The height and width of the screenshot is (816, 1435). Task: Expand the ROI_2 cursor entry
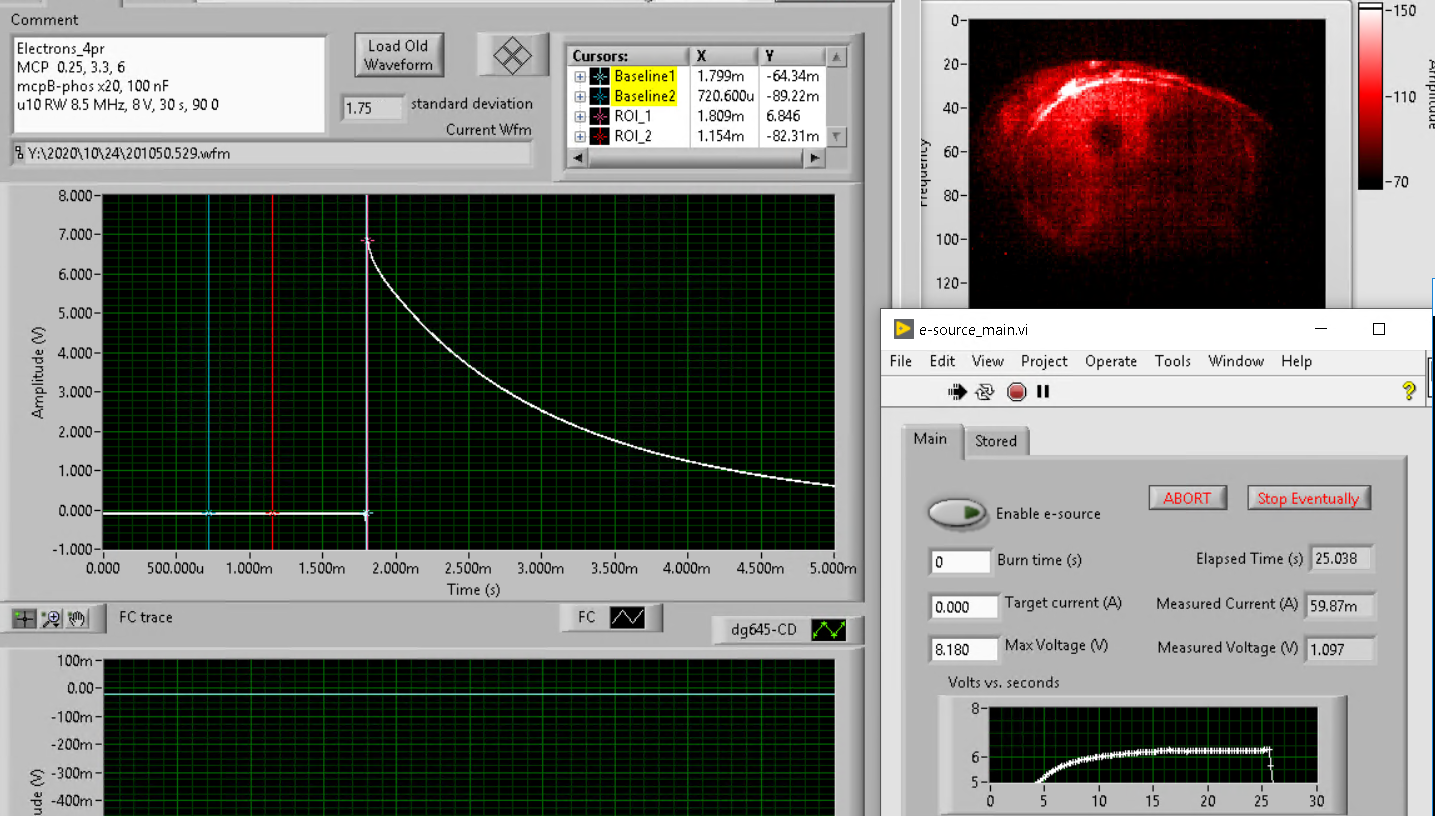tap(580, 136)
